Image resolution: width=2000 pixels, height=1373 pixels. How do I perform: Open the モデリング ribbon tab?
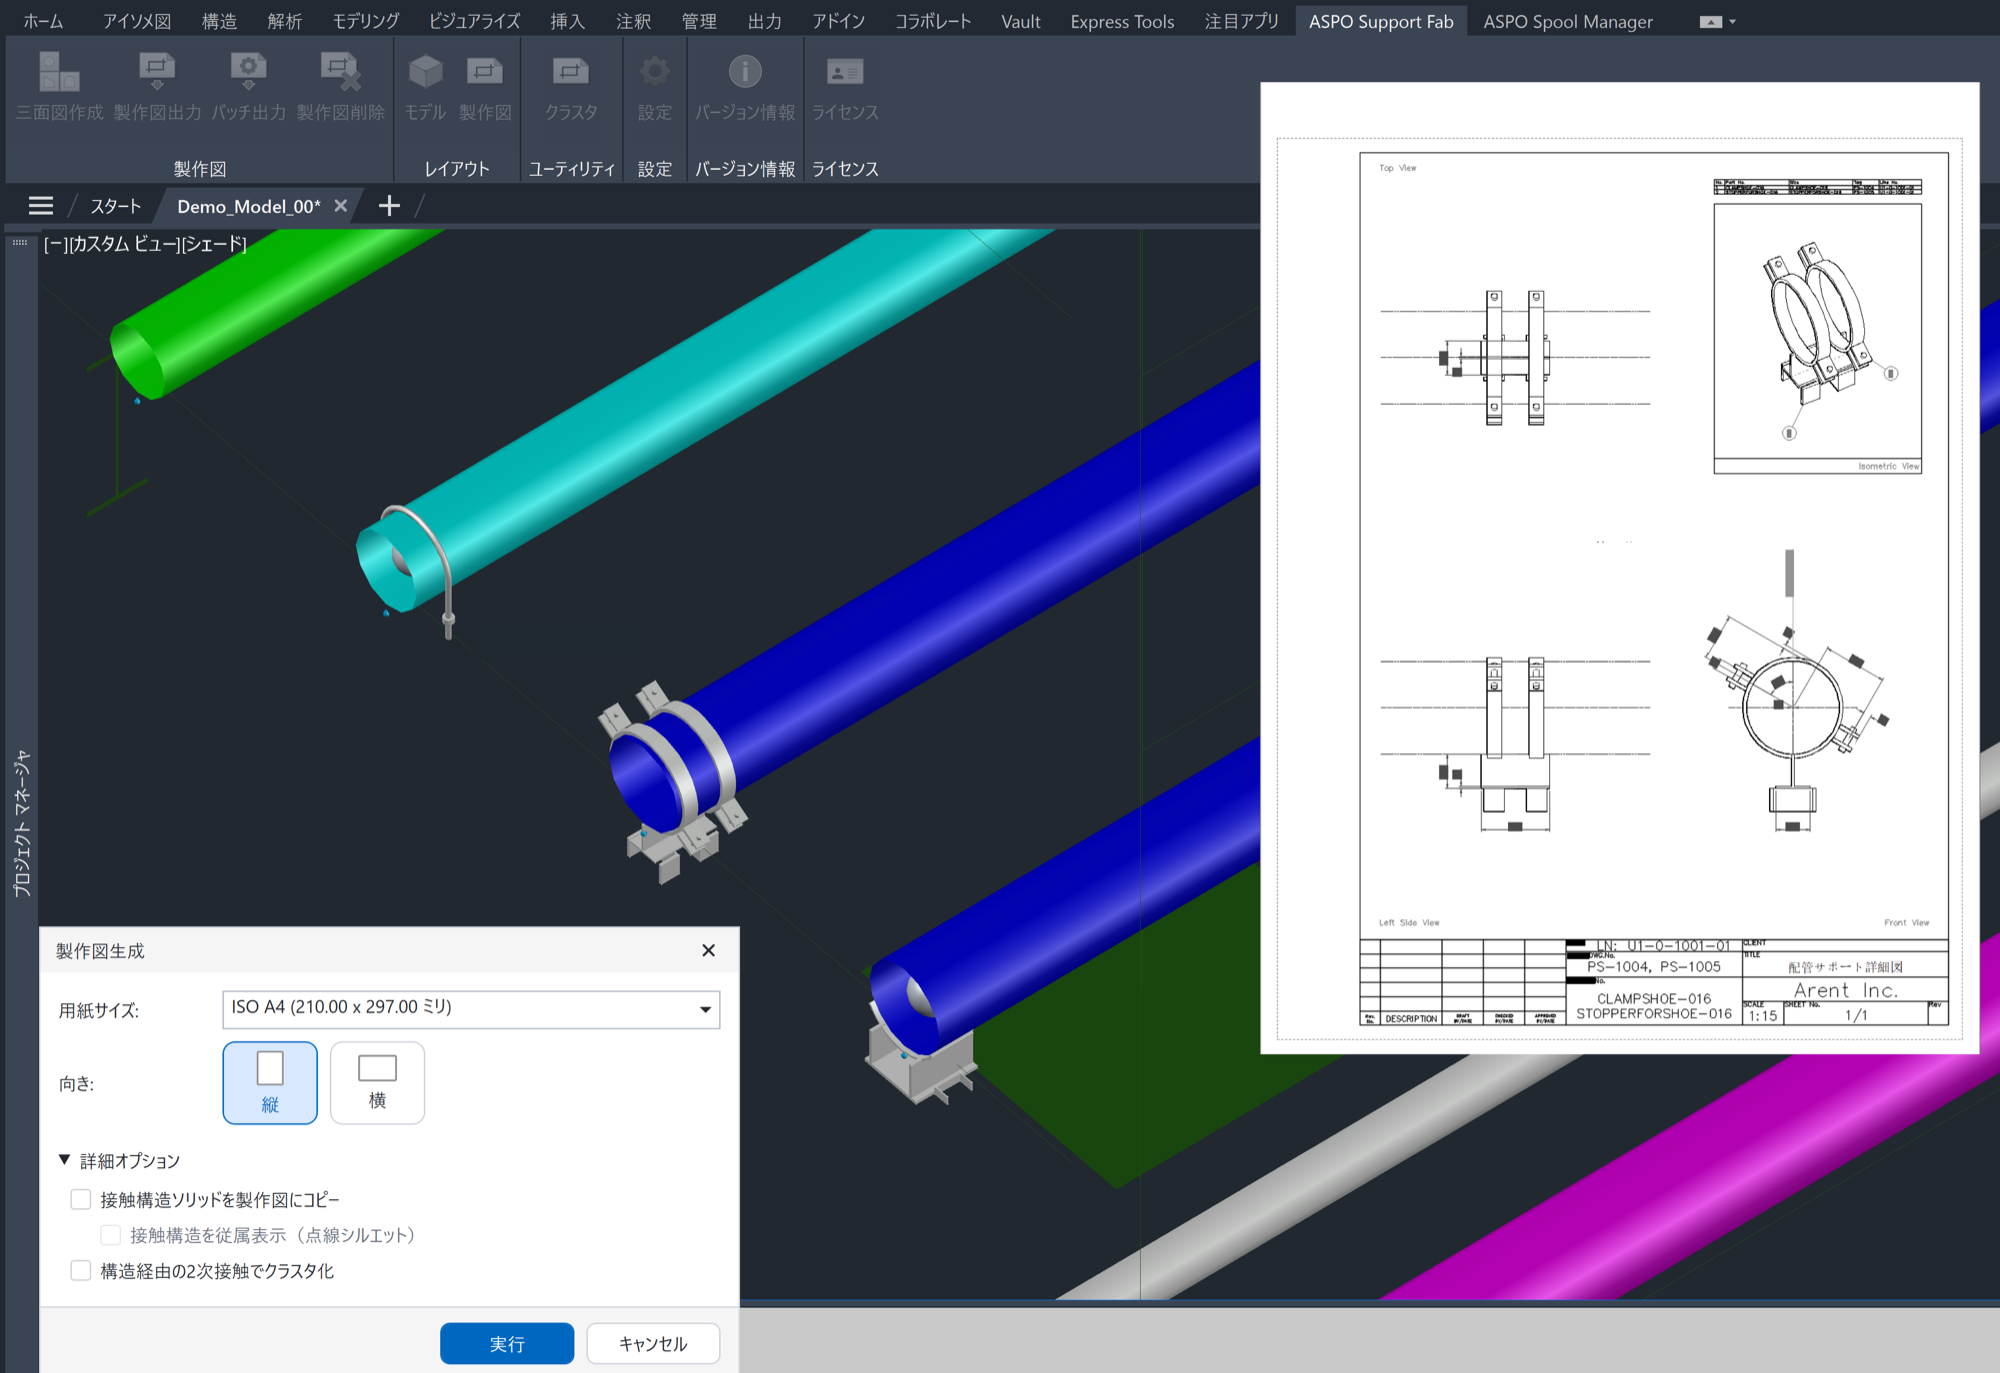tap(366, 21)
